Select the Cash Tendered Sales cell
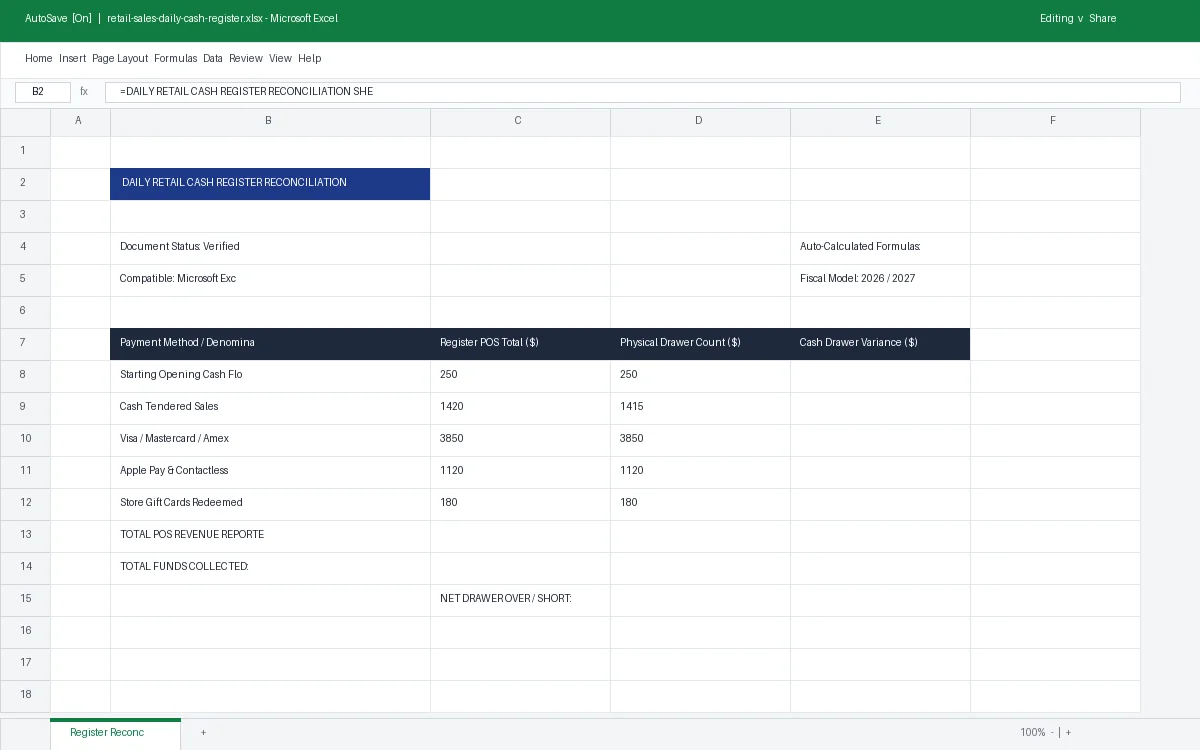This screenshot has width=1200, height=750. coord(270,407)
